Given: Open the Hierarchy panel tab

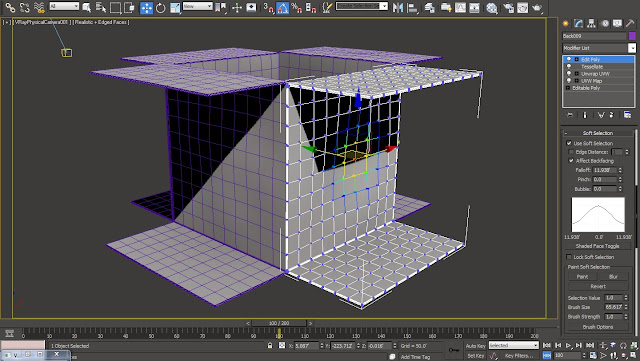Looking at the screenshot, I should [591, 24].
